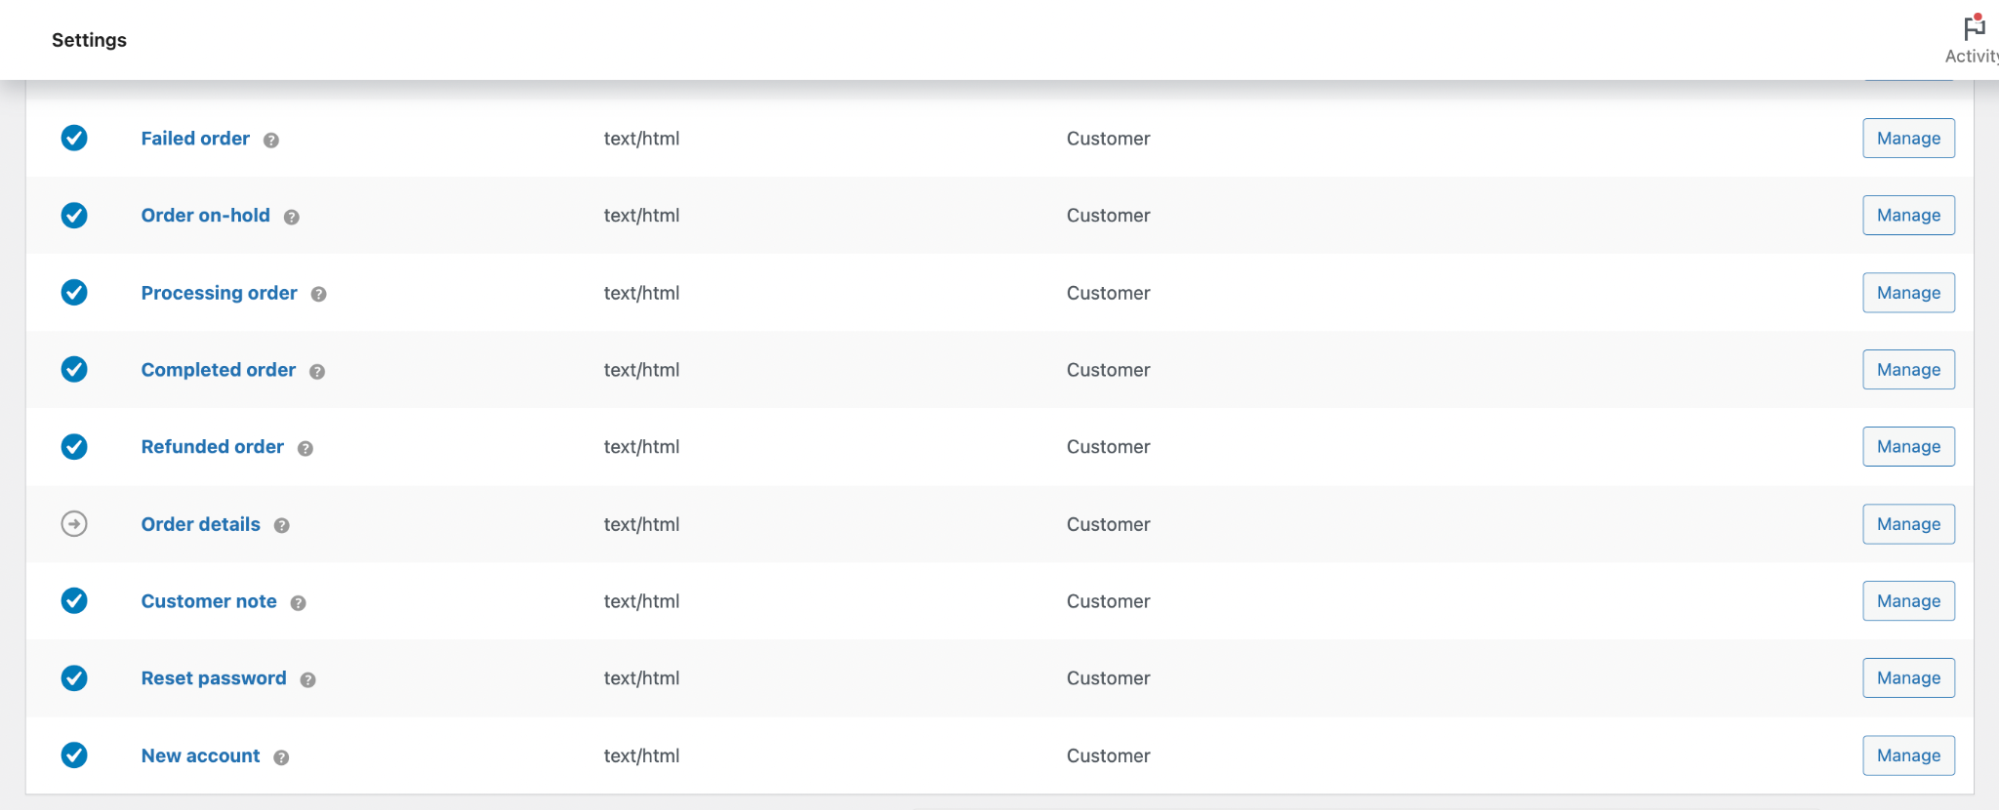Manage the New account email
Screen dimensions: 1999x811
click(x=1908, y=756)
